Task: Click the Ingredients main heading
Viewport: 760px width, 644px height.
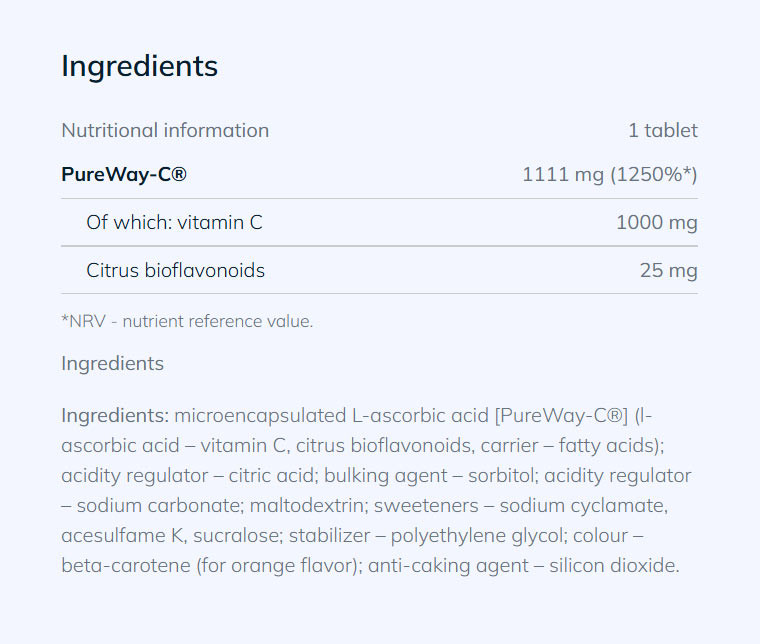Action: coord(139,66)
